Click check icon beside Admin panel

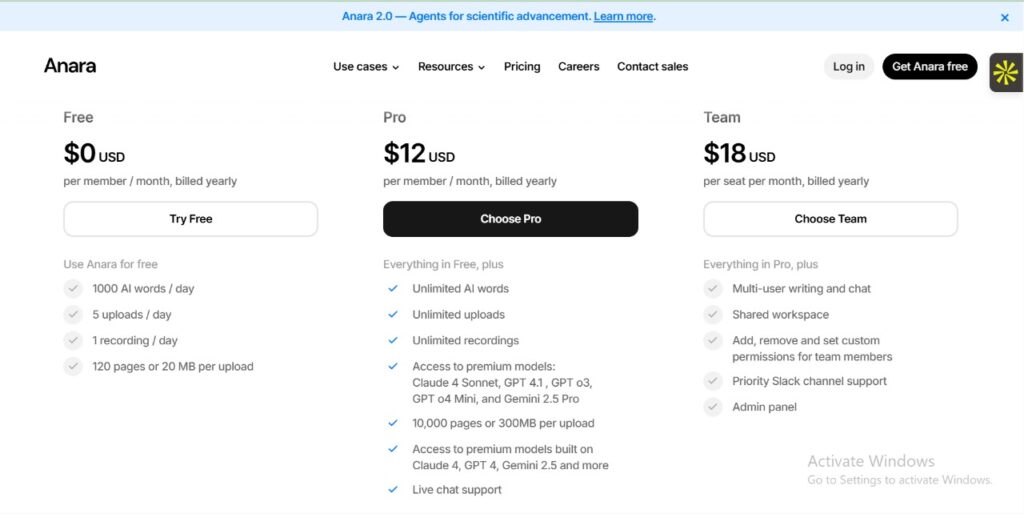click(x=713, y=407)
